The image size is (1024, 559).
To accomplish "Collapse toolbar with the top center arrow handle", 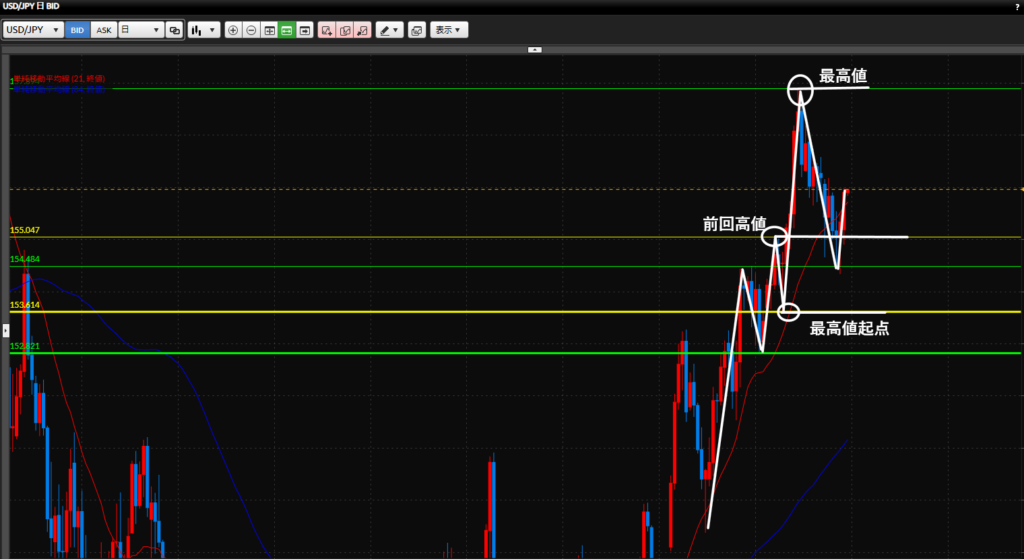I will [x=535, y=48].
